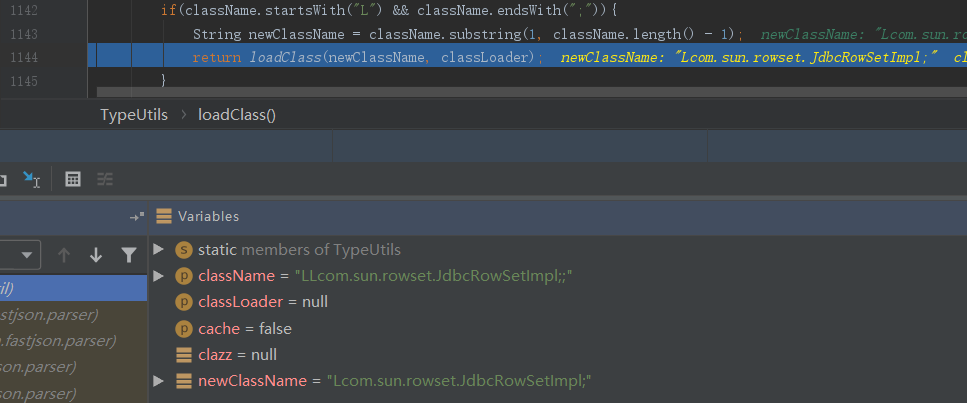967x403 pixels.
Task: Select the highlighted top stack frame
Action: (x=70, y=289)
